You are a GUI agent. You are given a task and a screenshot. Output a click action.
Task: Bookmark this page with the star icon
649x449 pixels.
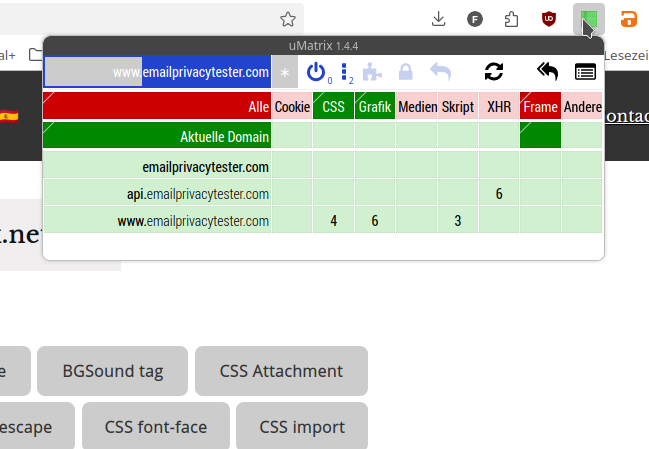[x=288, y=19]
